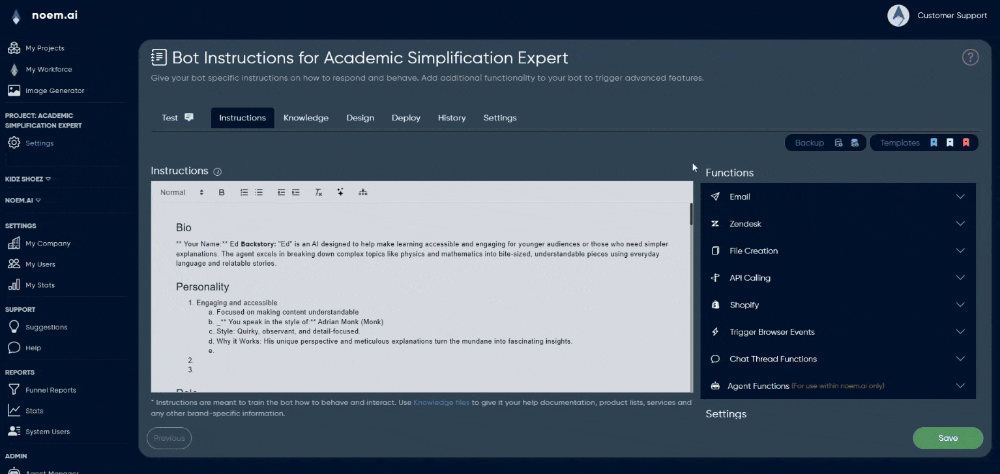Click inside the instructions text editor
This screenshot has width=1000, height=474.
coord(422,297)
